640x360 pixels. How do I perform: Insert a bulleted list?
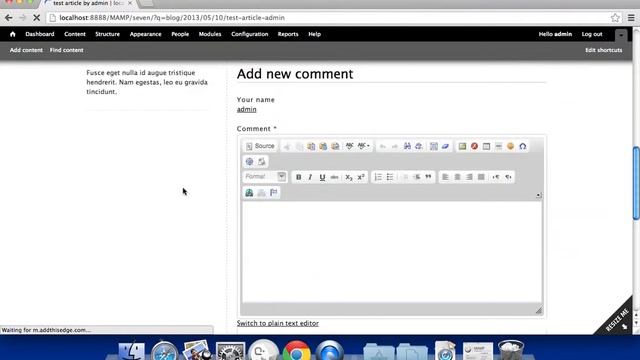390,177
